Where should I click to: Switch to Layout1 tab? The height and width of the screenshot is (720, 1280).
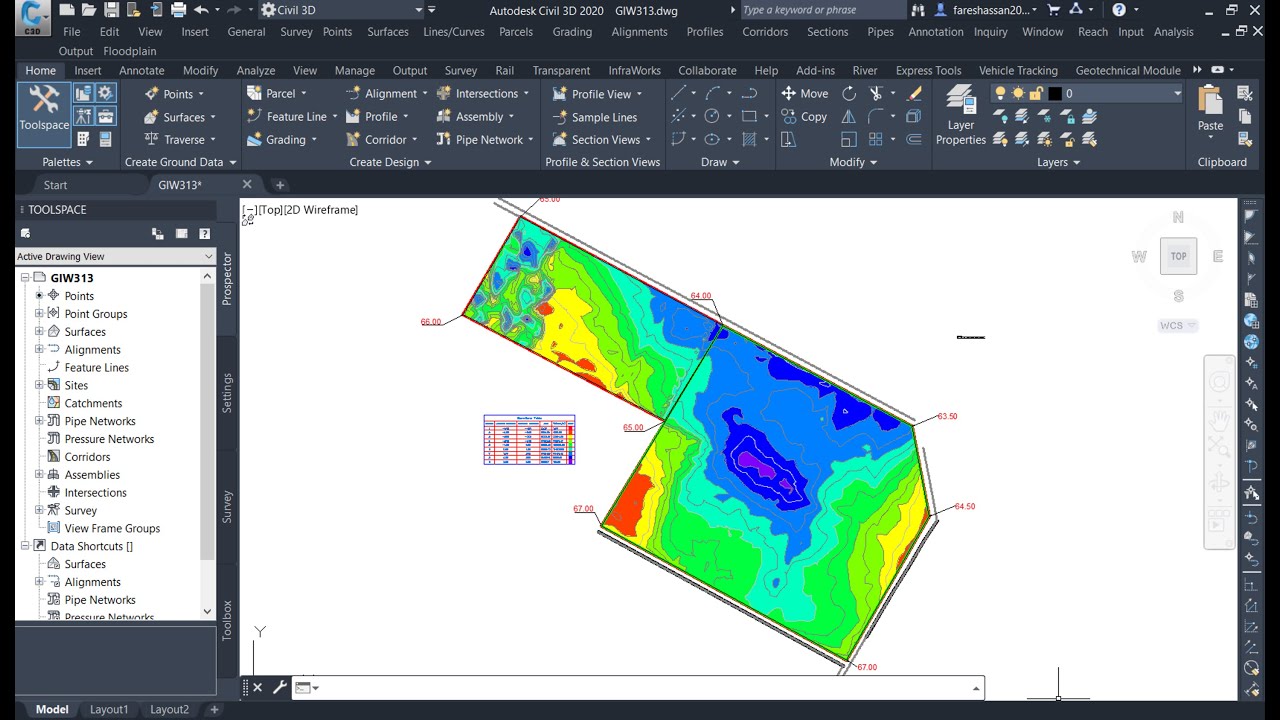[x=109, y=710]
